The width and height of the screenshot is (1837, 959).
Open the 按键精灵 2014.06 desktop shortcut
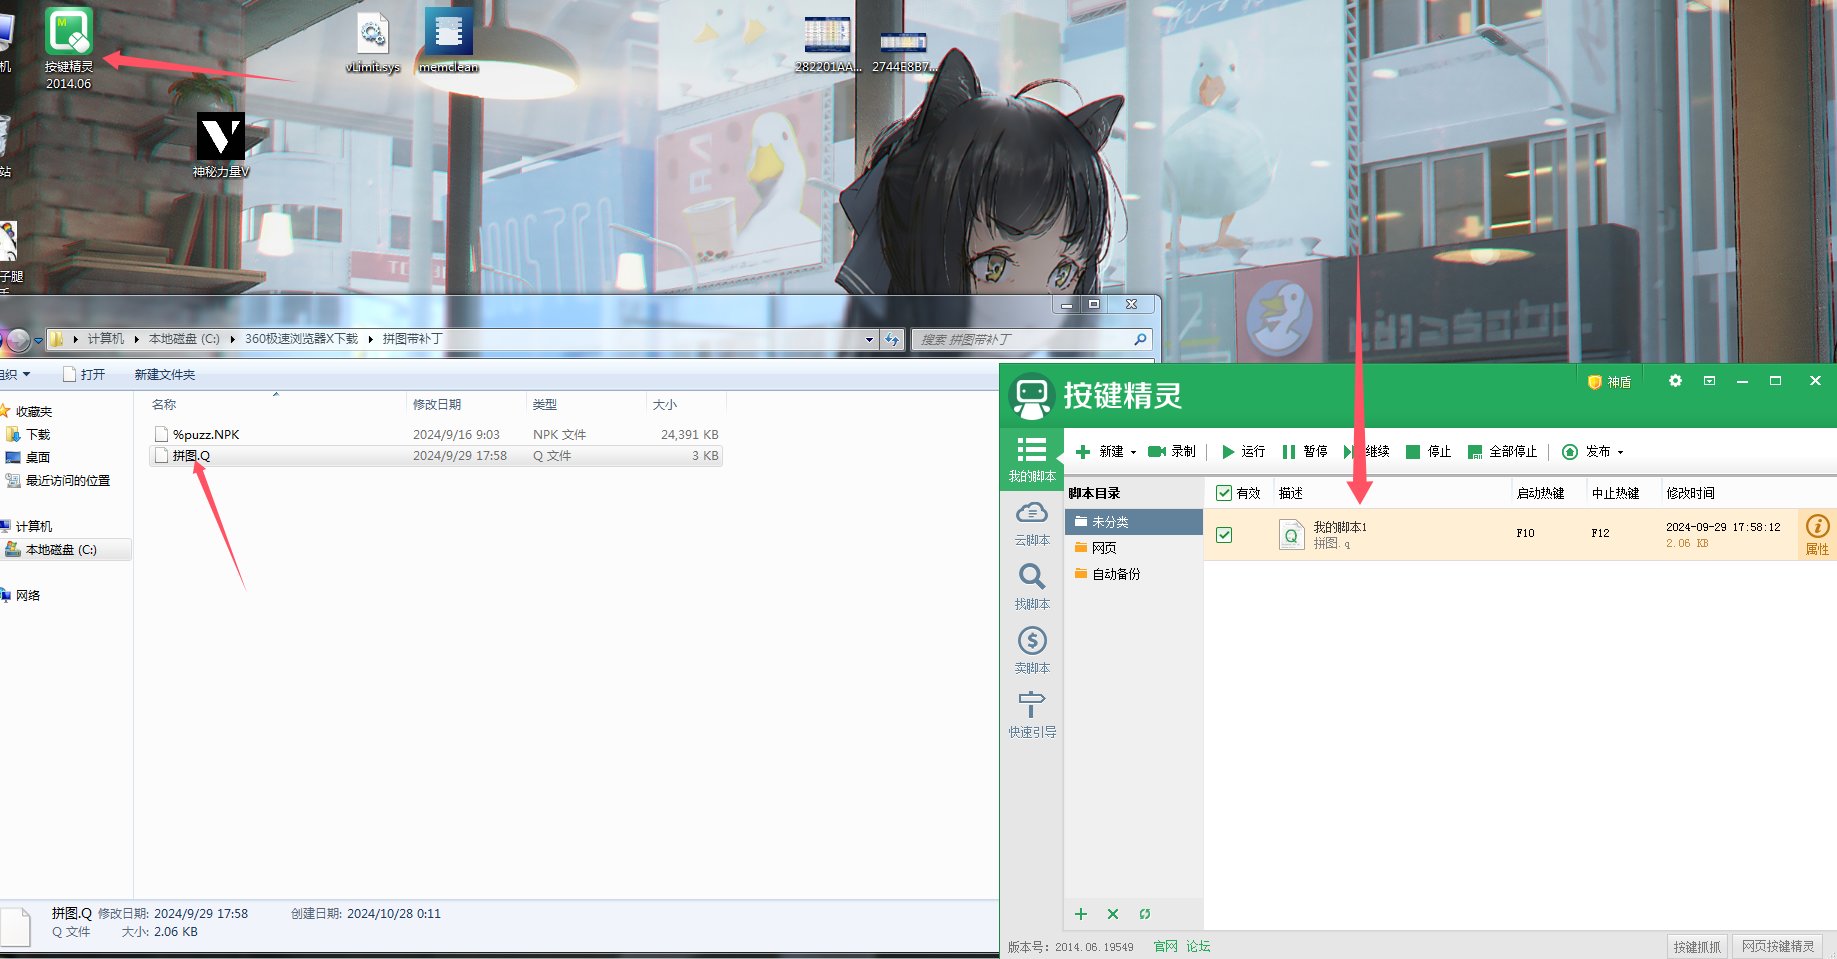click(x=68, y=47)
